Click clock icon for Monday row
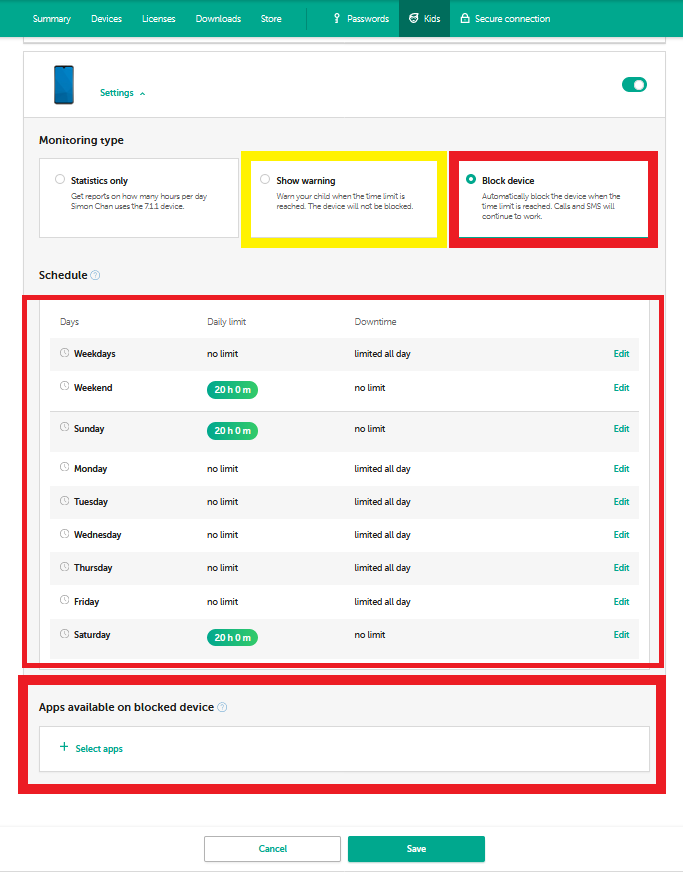 (65, 467)
